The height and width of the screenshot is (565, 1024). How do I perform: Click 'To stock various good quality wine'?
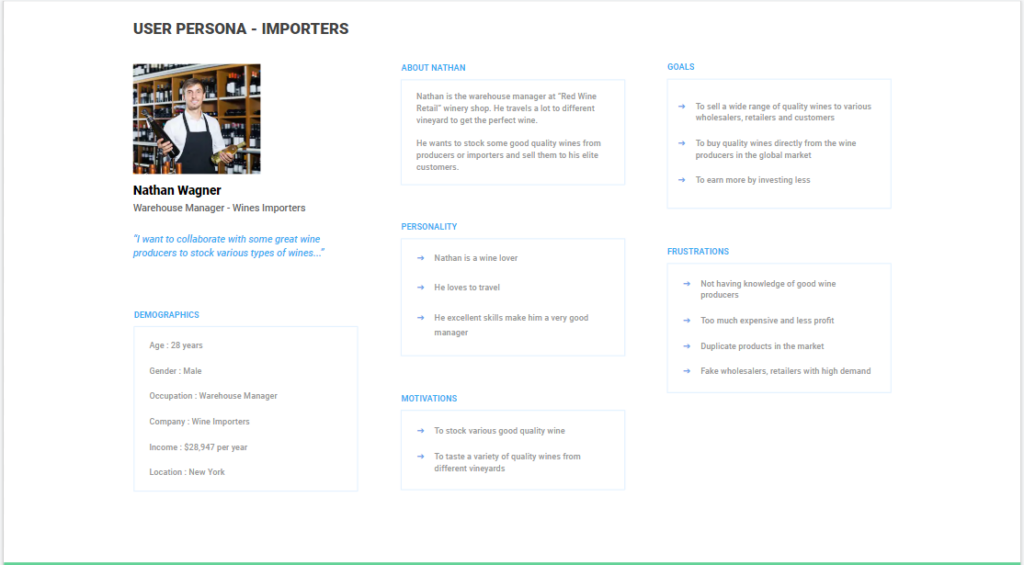coord(500,430)
